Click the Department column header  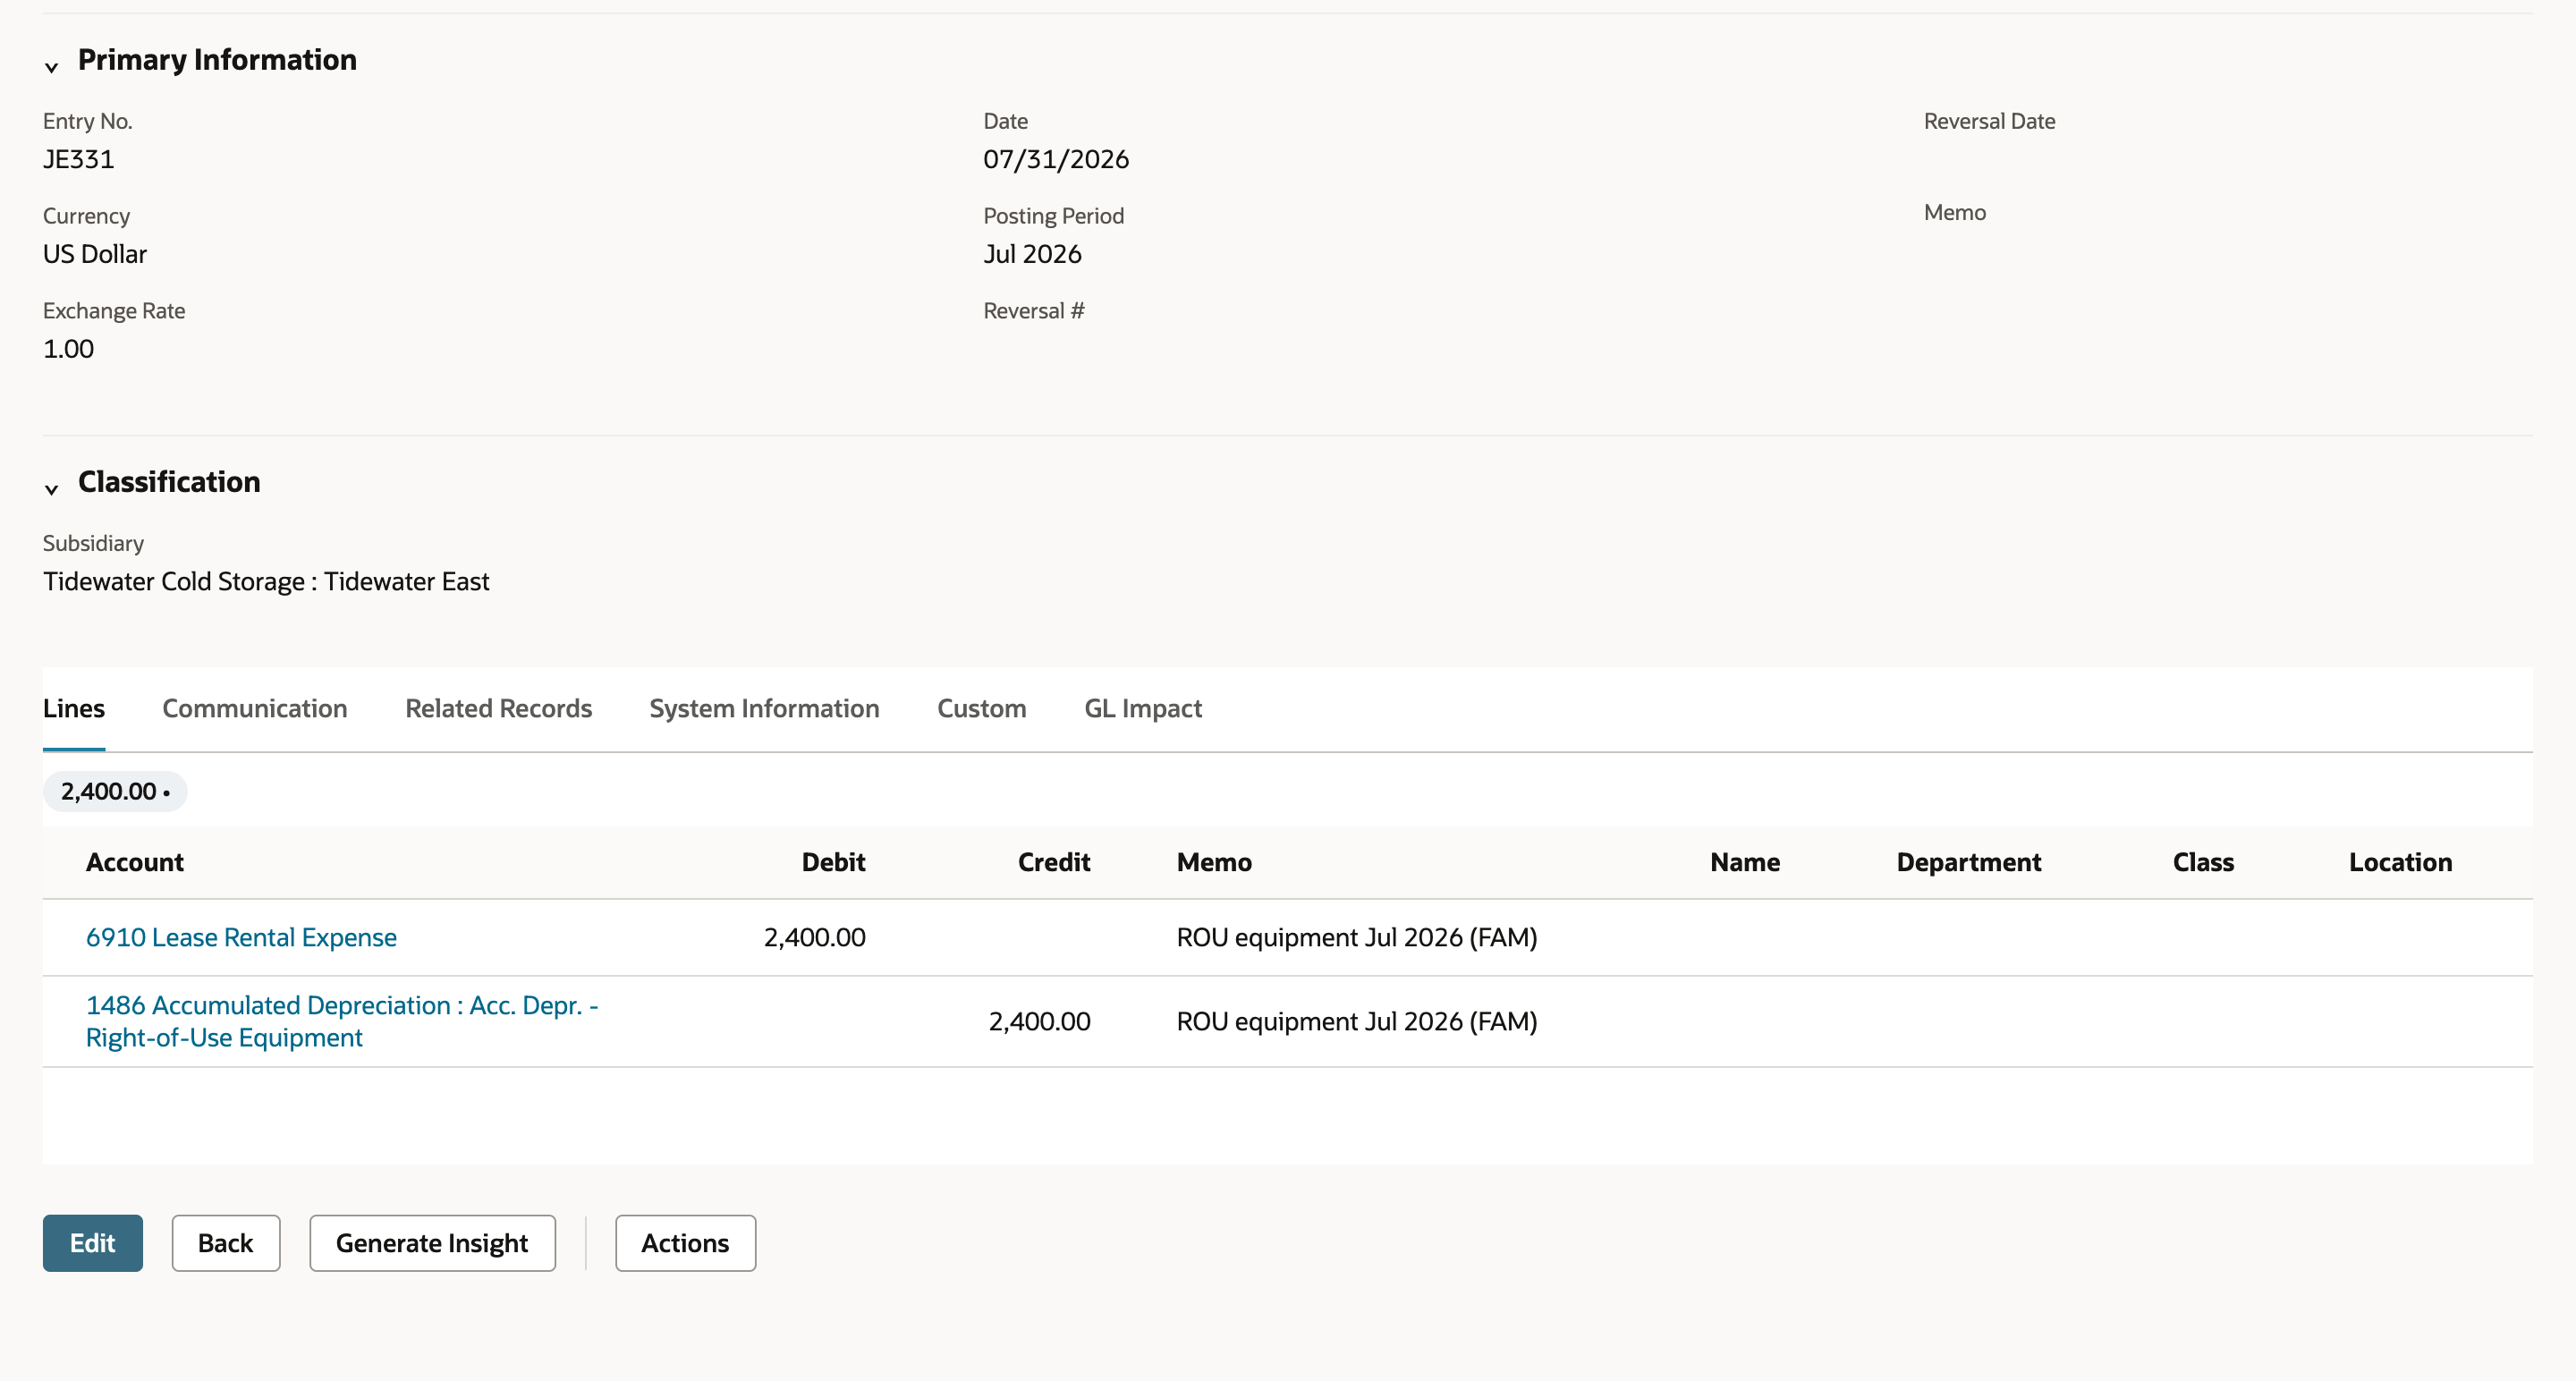[x=1968, y=862]
